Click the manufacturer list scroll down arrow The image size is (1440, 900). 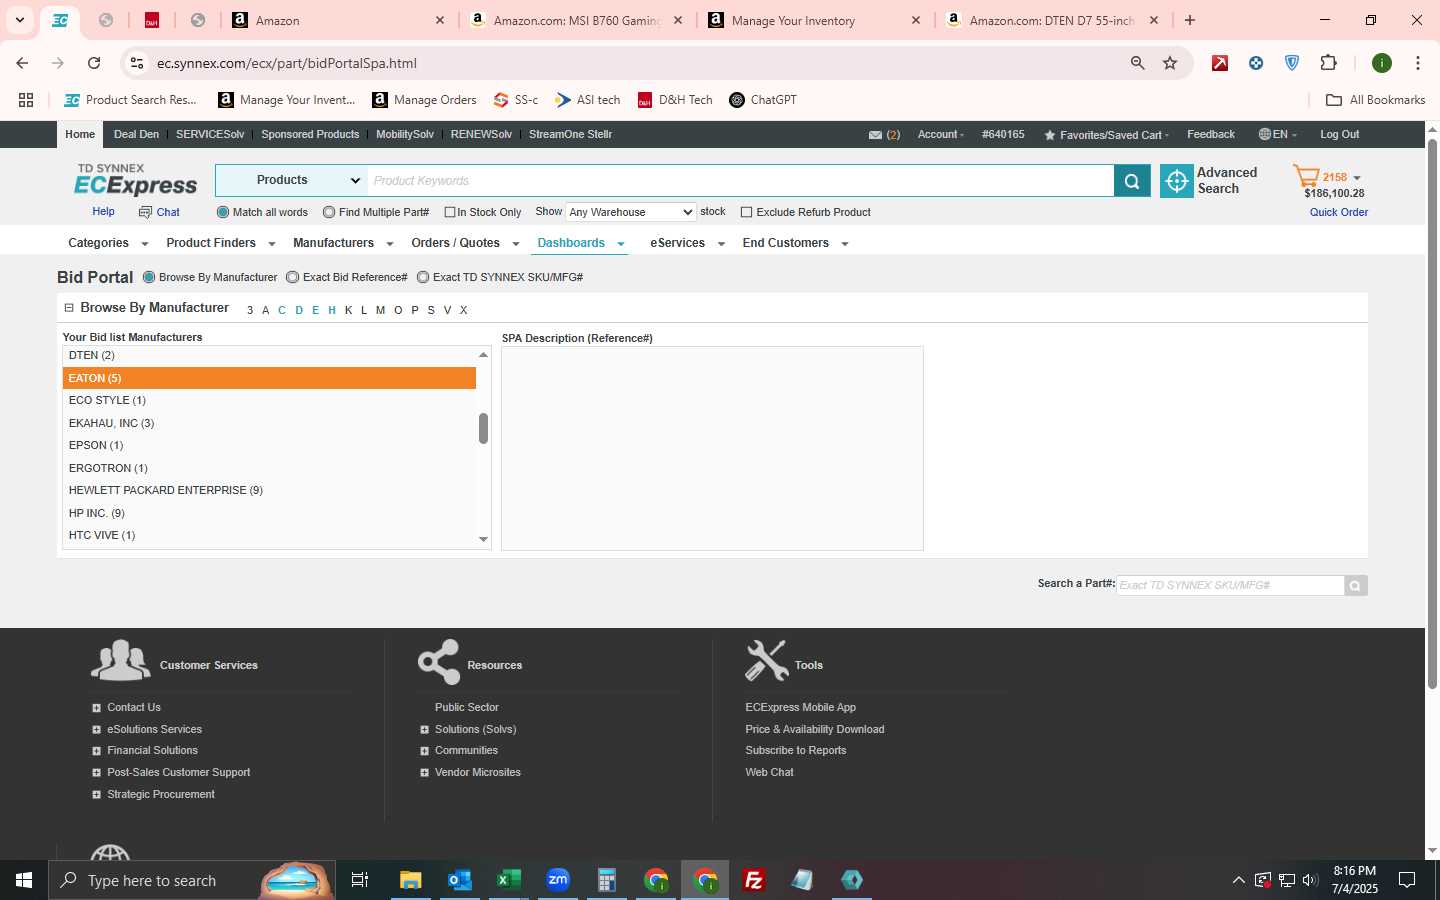483,540
